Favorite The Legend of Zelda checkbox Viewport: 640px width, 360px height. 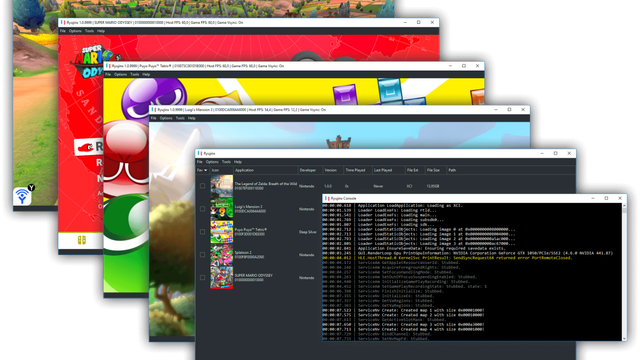pos(202,186)
